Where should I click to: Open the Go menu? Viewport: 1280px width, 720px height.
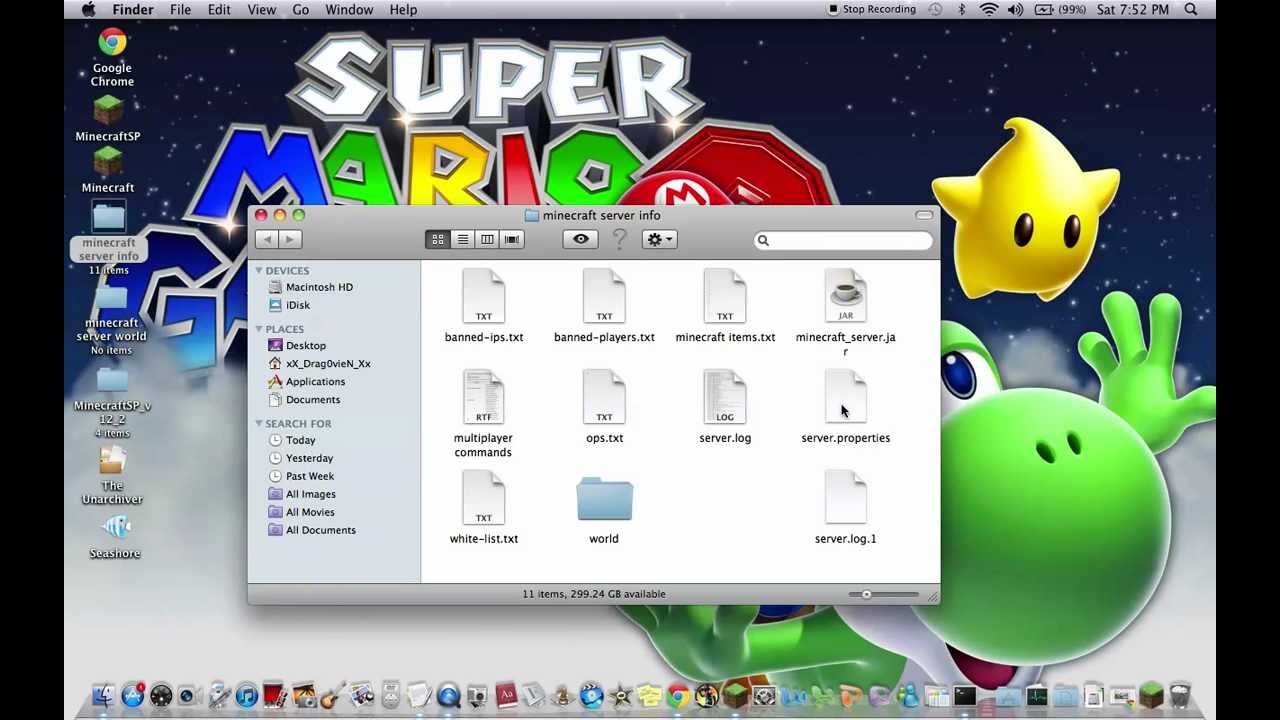(x=301, y=9)
